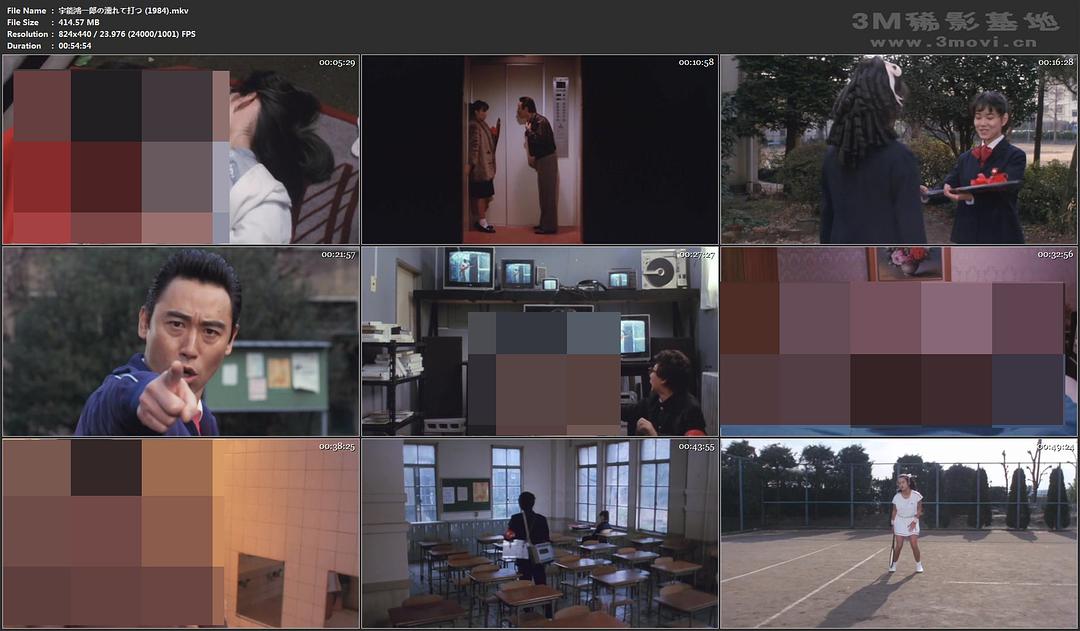Open the pointing man thumbnail at 00:21:57
Image resolution: width=1080 pixels, height=631 pixels.
pyautogui.click(x=180, y=340)
